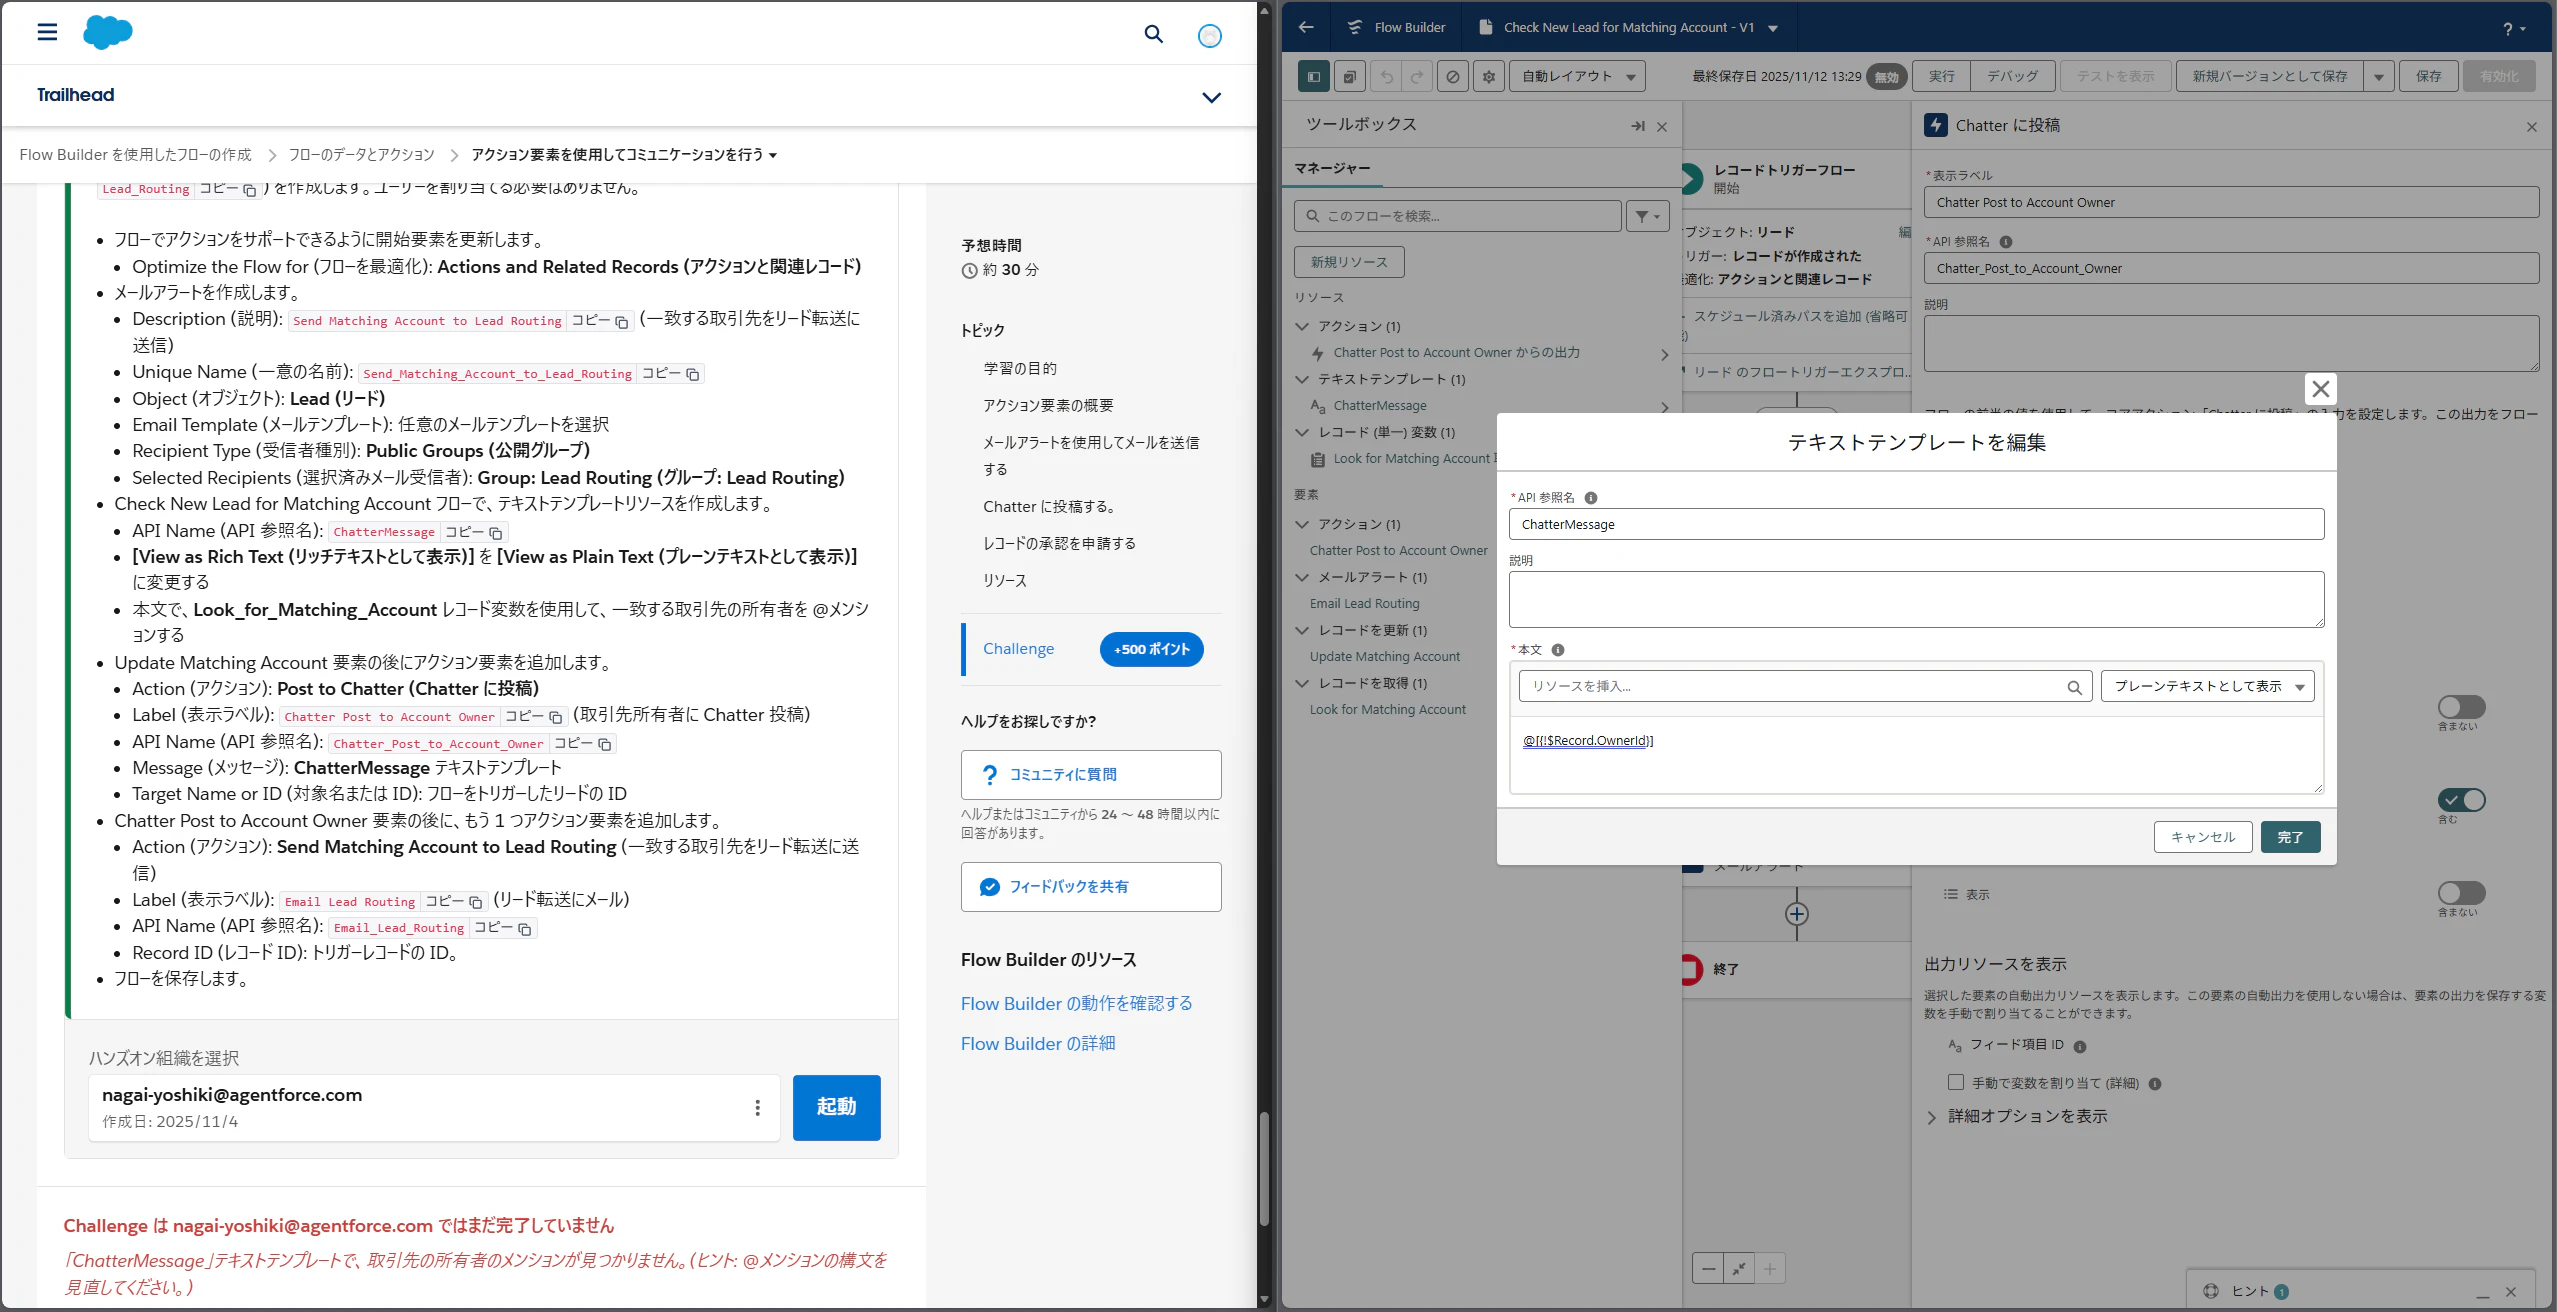Image resolution: width=2557 pixels, height=1312 pixels.
Task: Open the toolbox filter dropdown
Action: click(x=1648, y=216)
